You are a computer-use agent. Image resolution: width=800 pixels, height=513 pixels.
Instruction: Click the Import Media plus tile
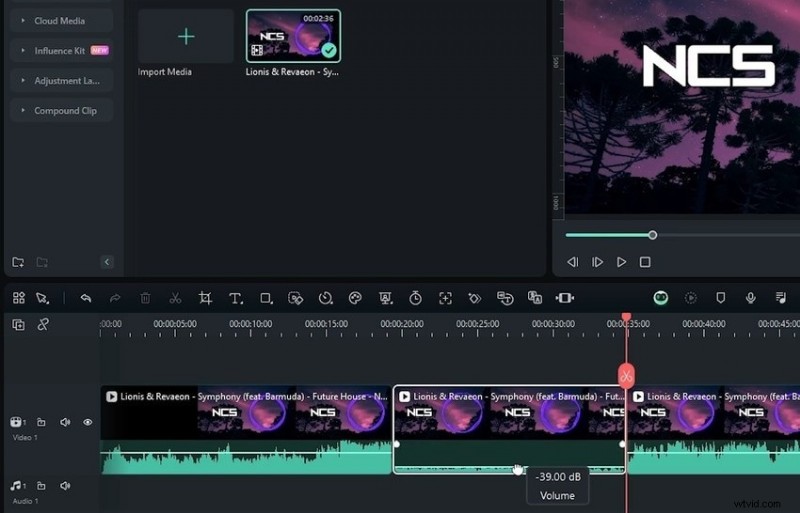tap(186, 37)
